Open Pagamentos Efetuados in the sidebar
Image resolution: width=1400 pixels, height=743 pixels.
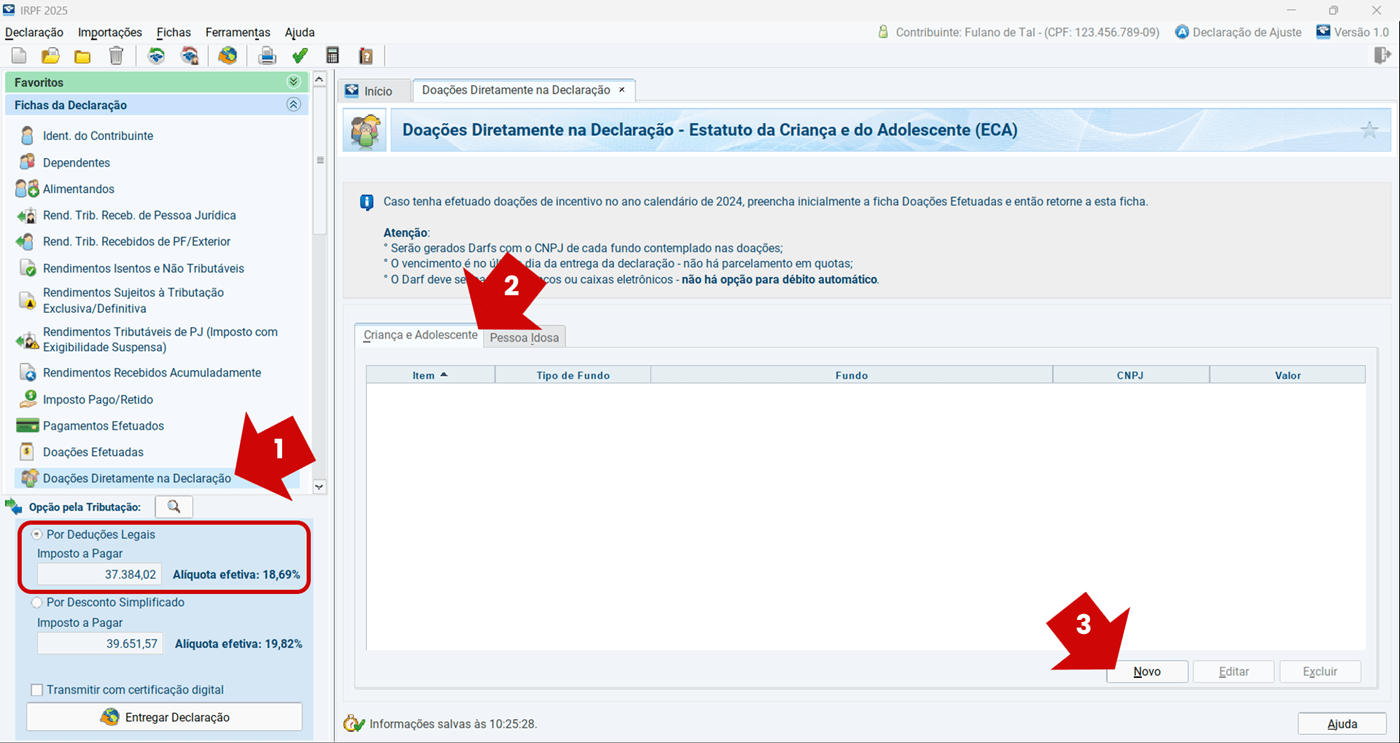103,426
